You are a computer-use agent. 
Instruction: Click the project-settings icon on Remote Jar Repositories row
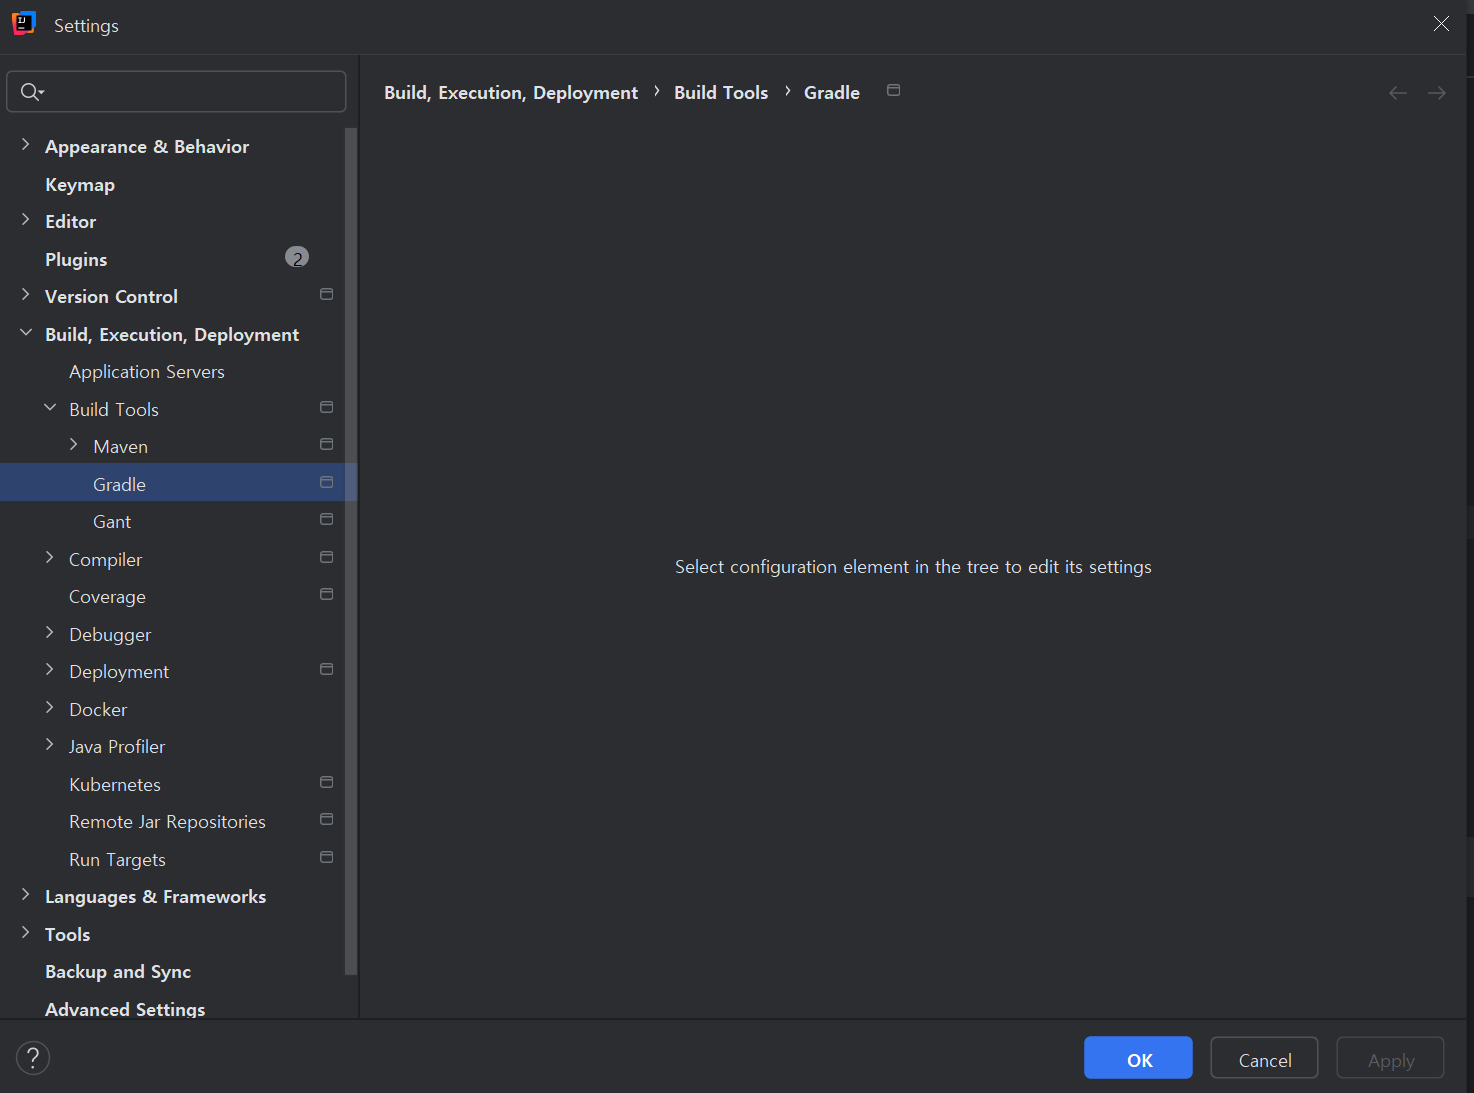pyautogui.click(x=326, y=819)
